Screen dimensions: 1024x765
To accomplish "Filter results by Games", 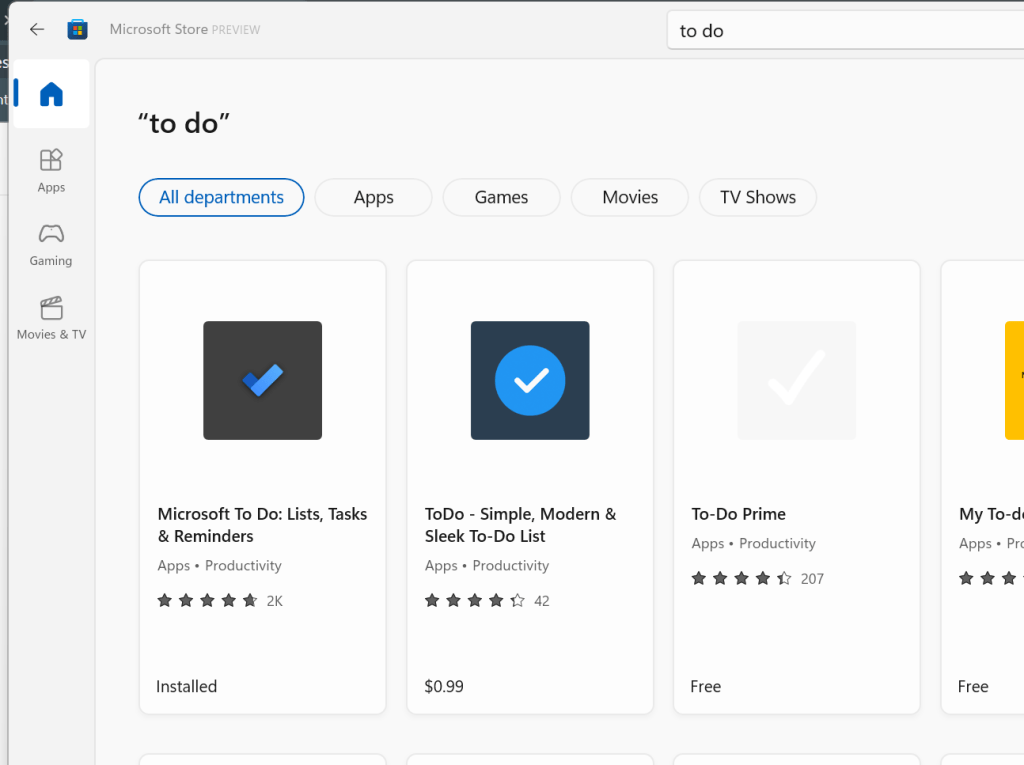I will point(501,197).
